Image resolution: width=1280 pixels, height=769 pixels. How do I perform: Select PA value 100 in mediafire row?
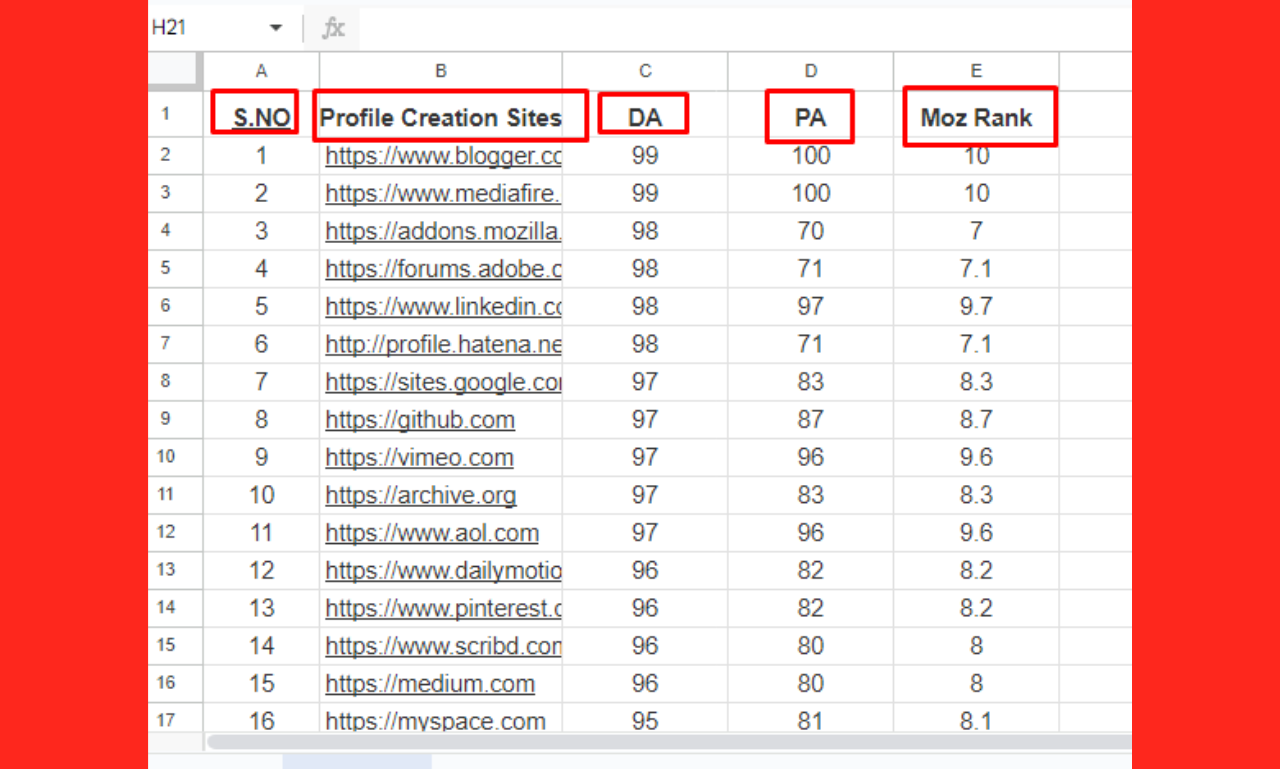(811, 193)
